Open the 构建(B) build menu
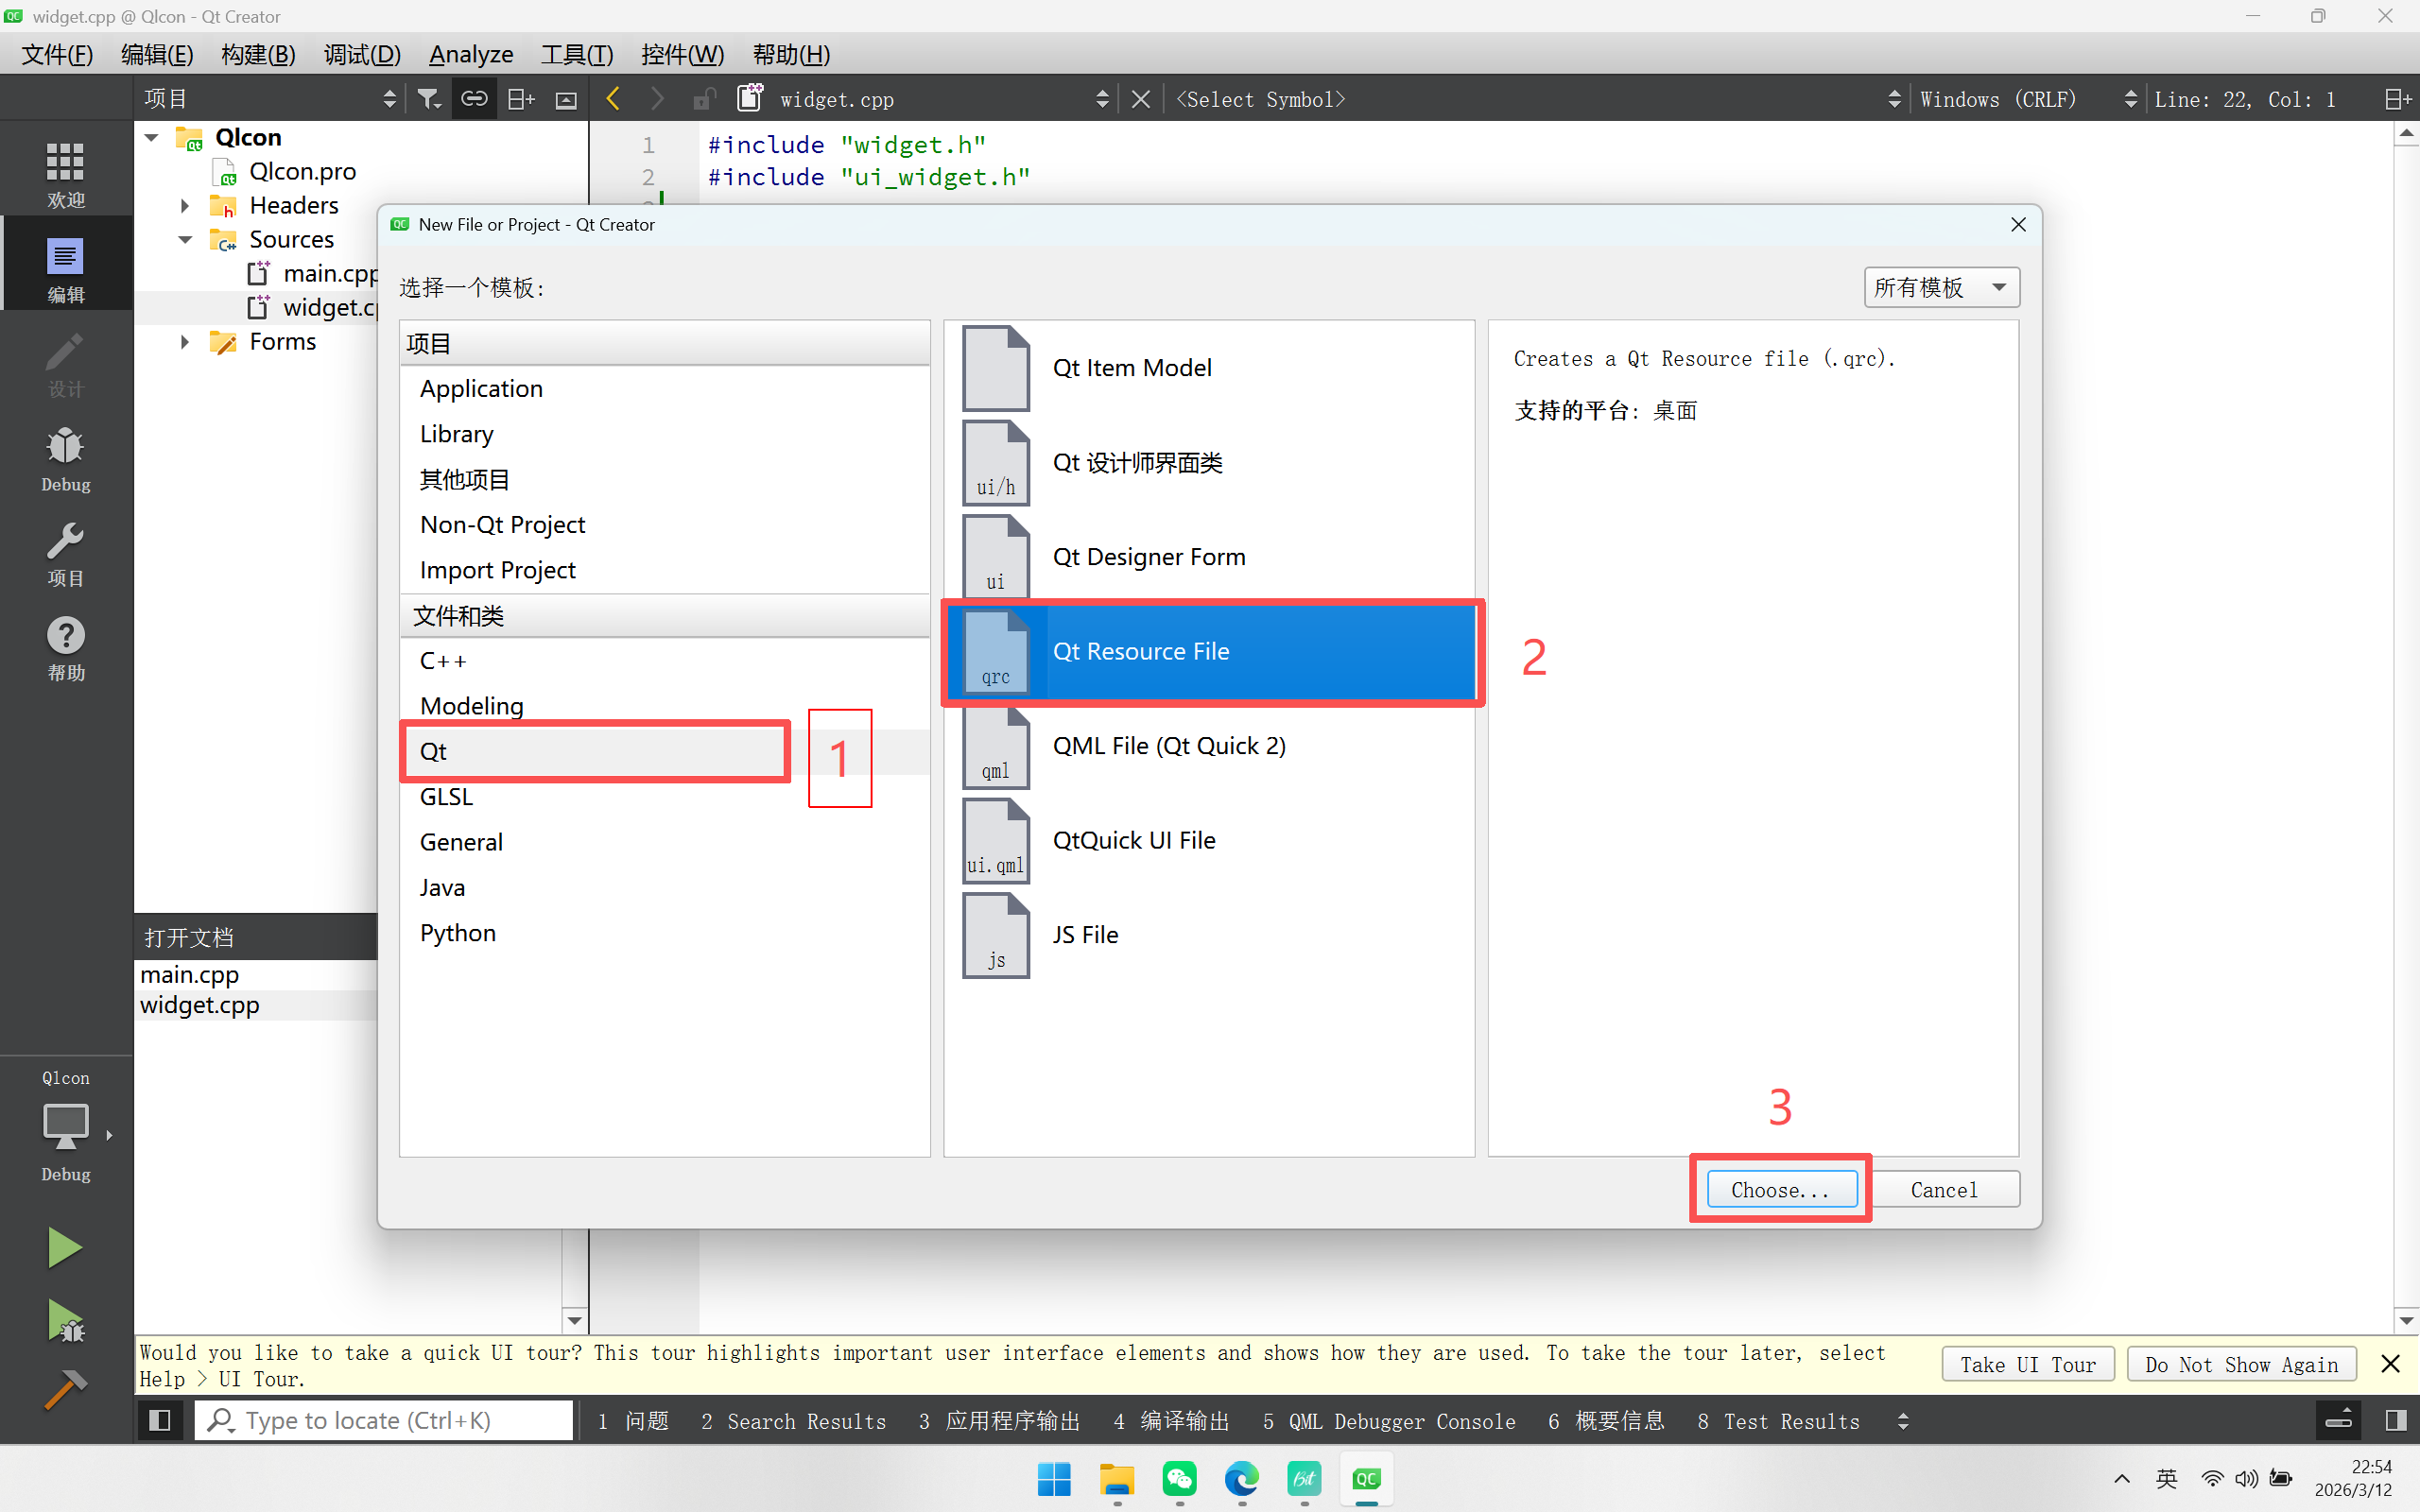The height and width of the screenshot is (1512, 2420). 258,55
